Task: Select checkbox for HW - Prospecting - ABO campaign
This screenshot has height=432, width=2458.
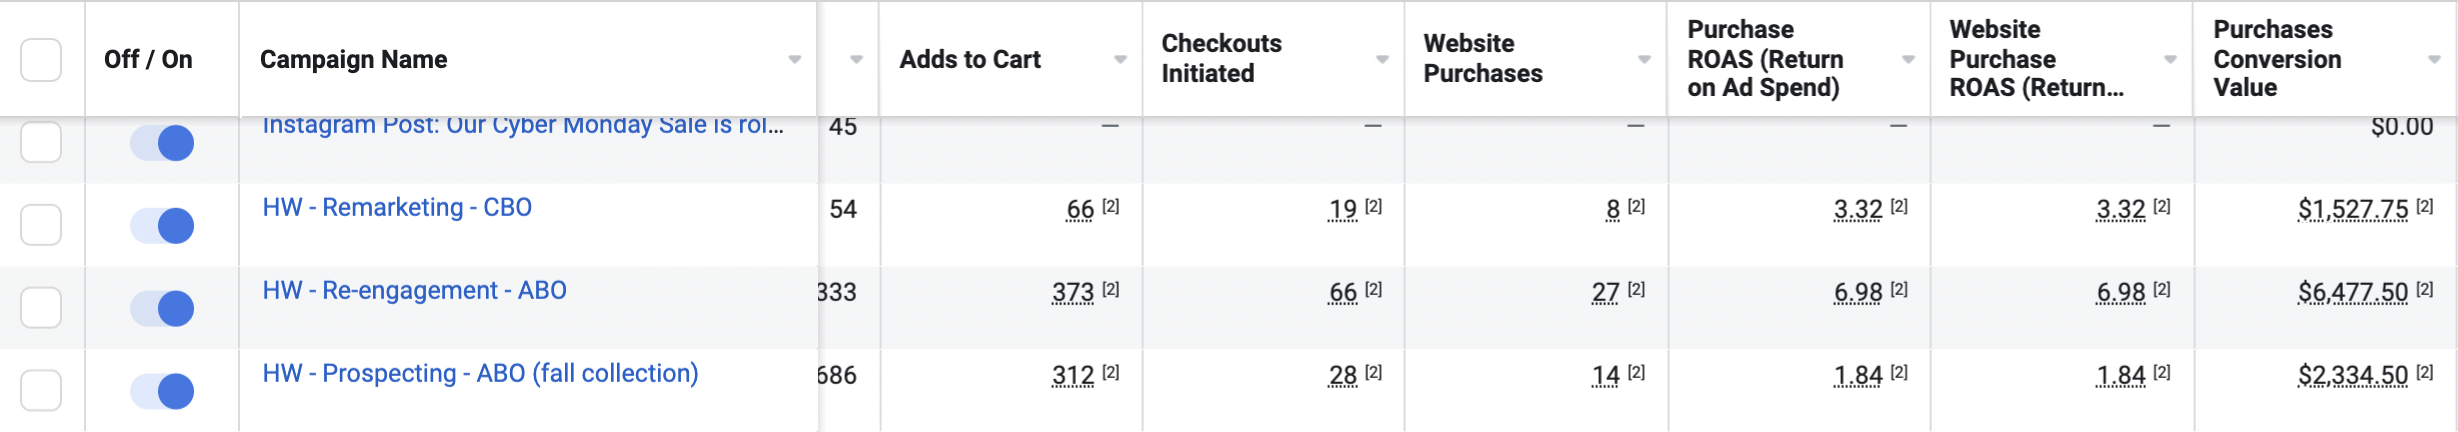Action: pos(41,390)
